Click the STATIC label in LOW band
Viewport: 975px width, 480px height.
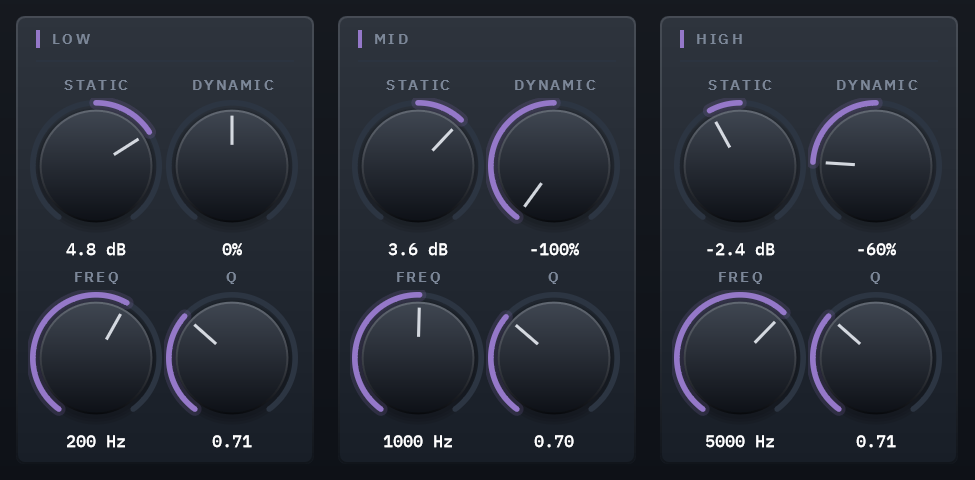click(96, 85)
